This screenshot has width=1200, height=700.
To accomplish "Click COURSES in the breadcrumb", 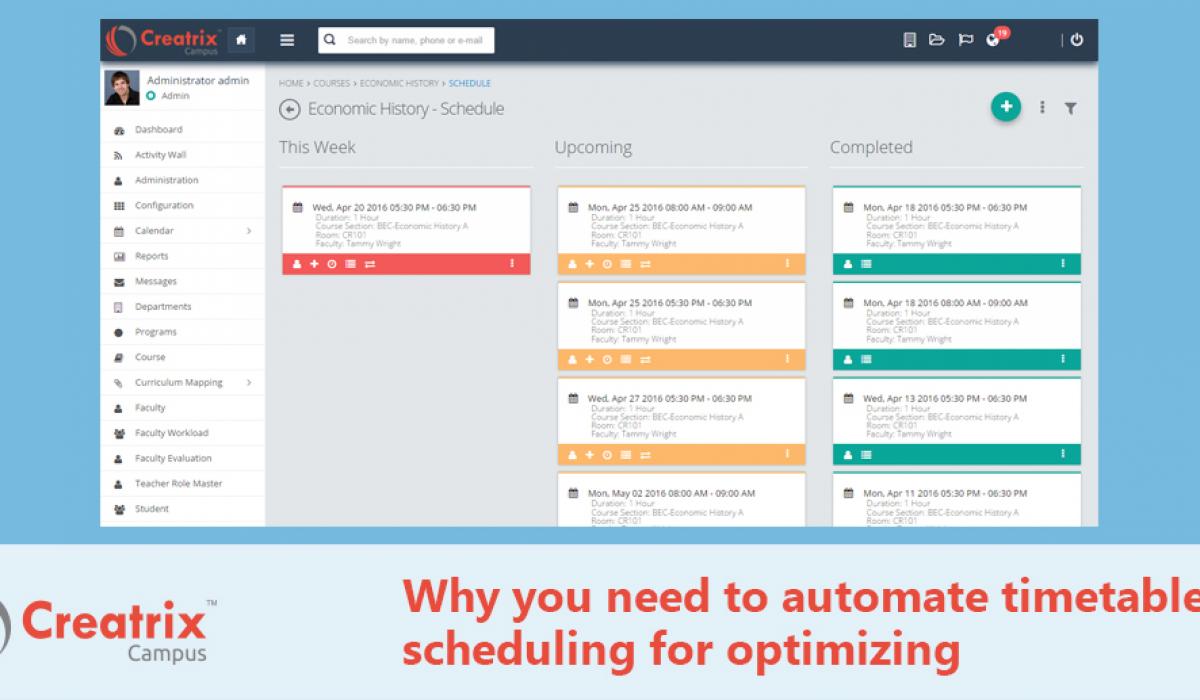I will [x=331, y=83].
